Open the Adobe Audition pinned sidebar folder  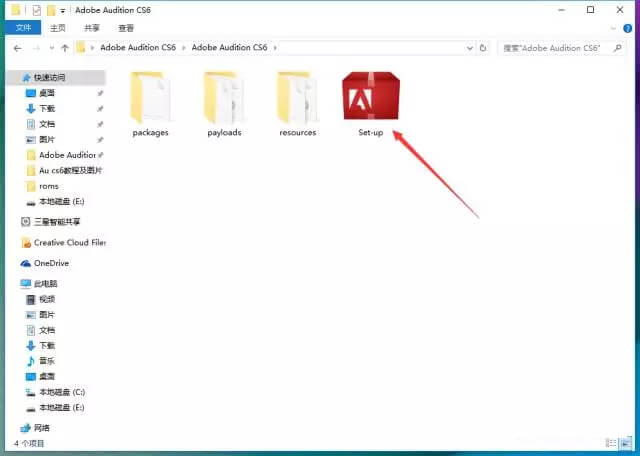(67, 155)
